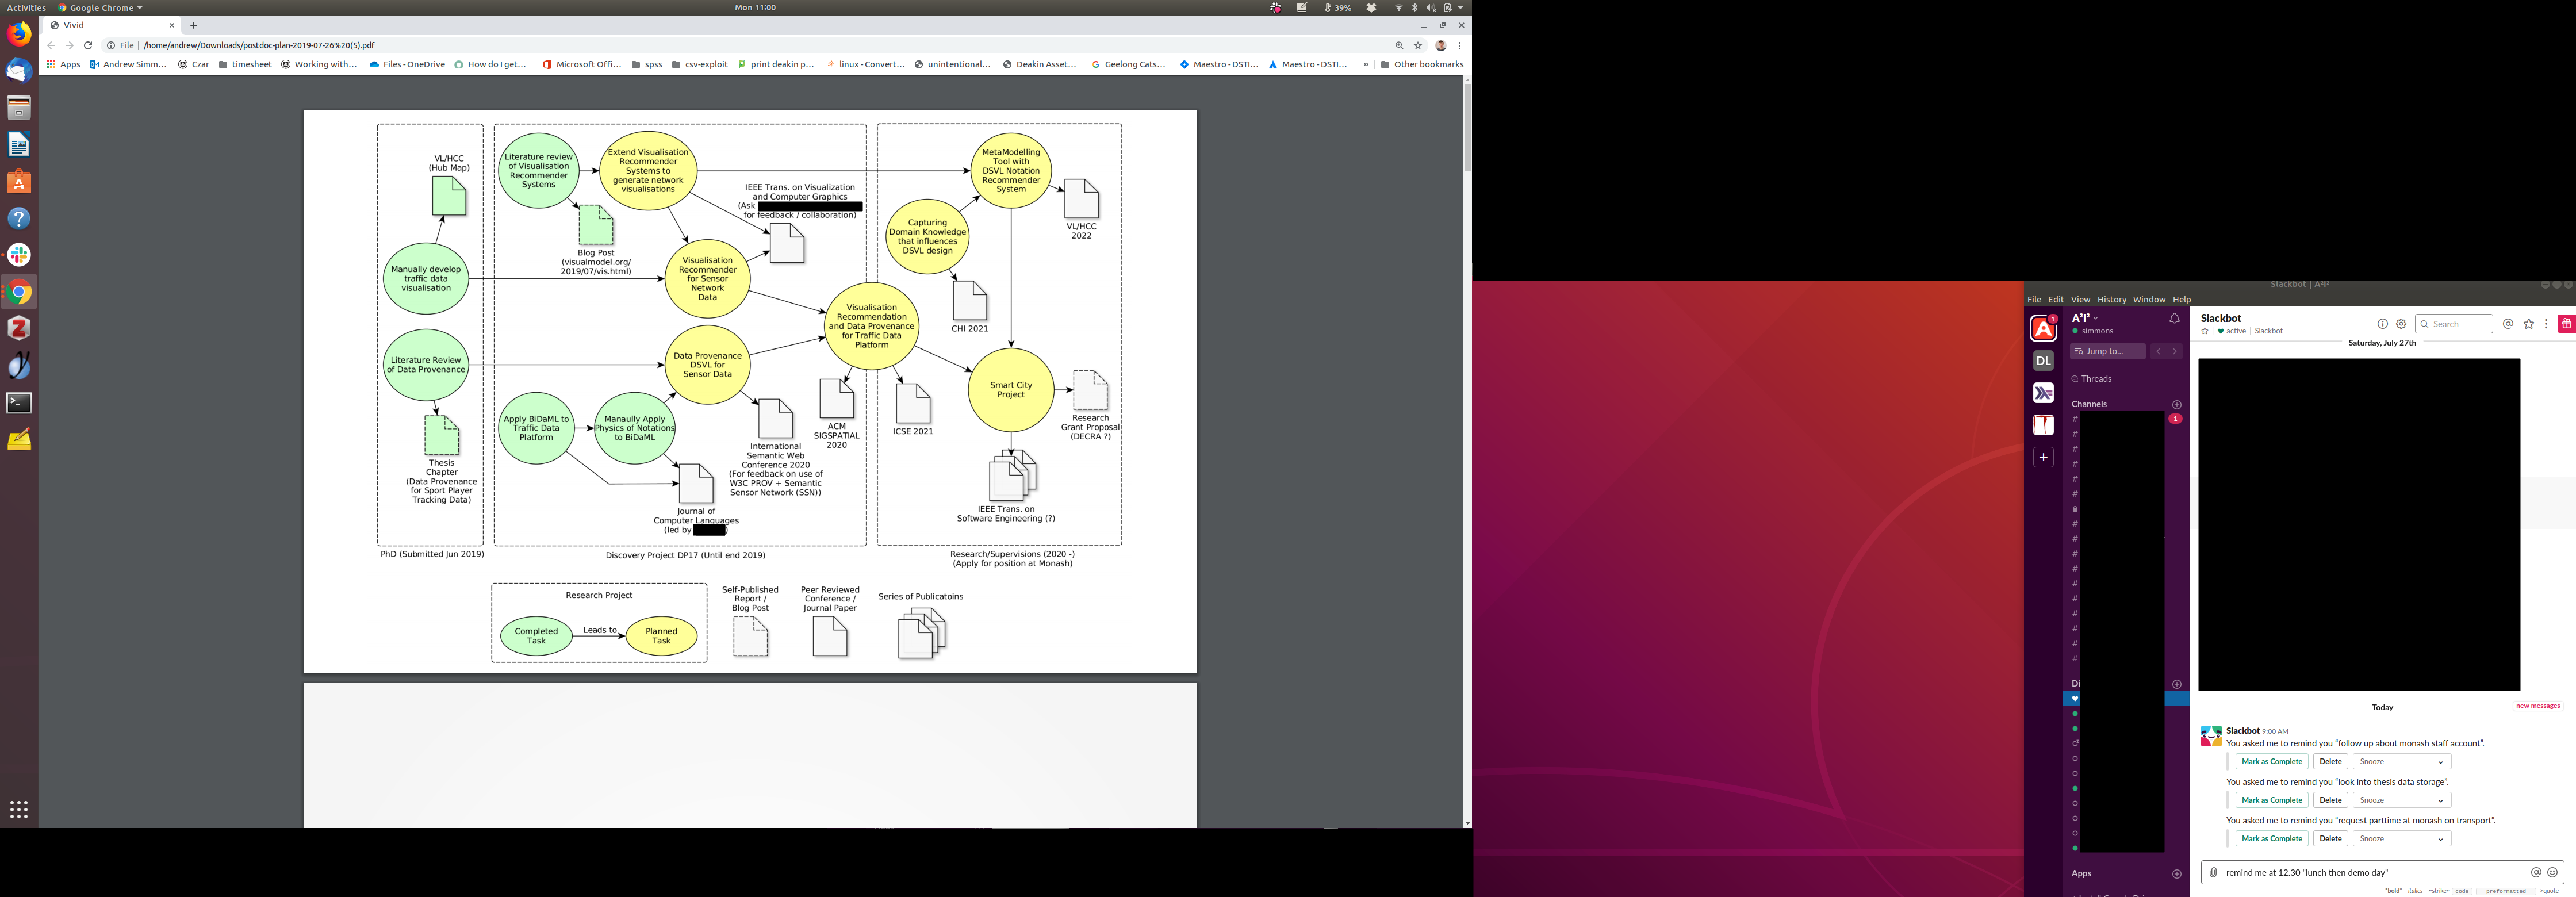Show mentions and reactions in Slack header
The width and height of the screenshot is (2576, 897).
pyautogui.click(x=2508, y=324)
